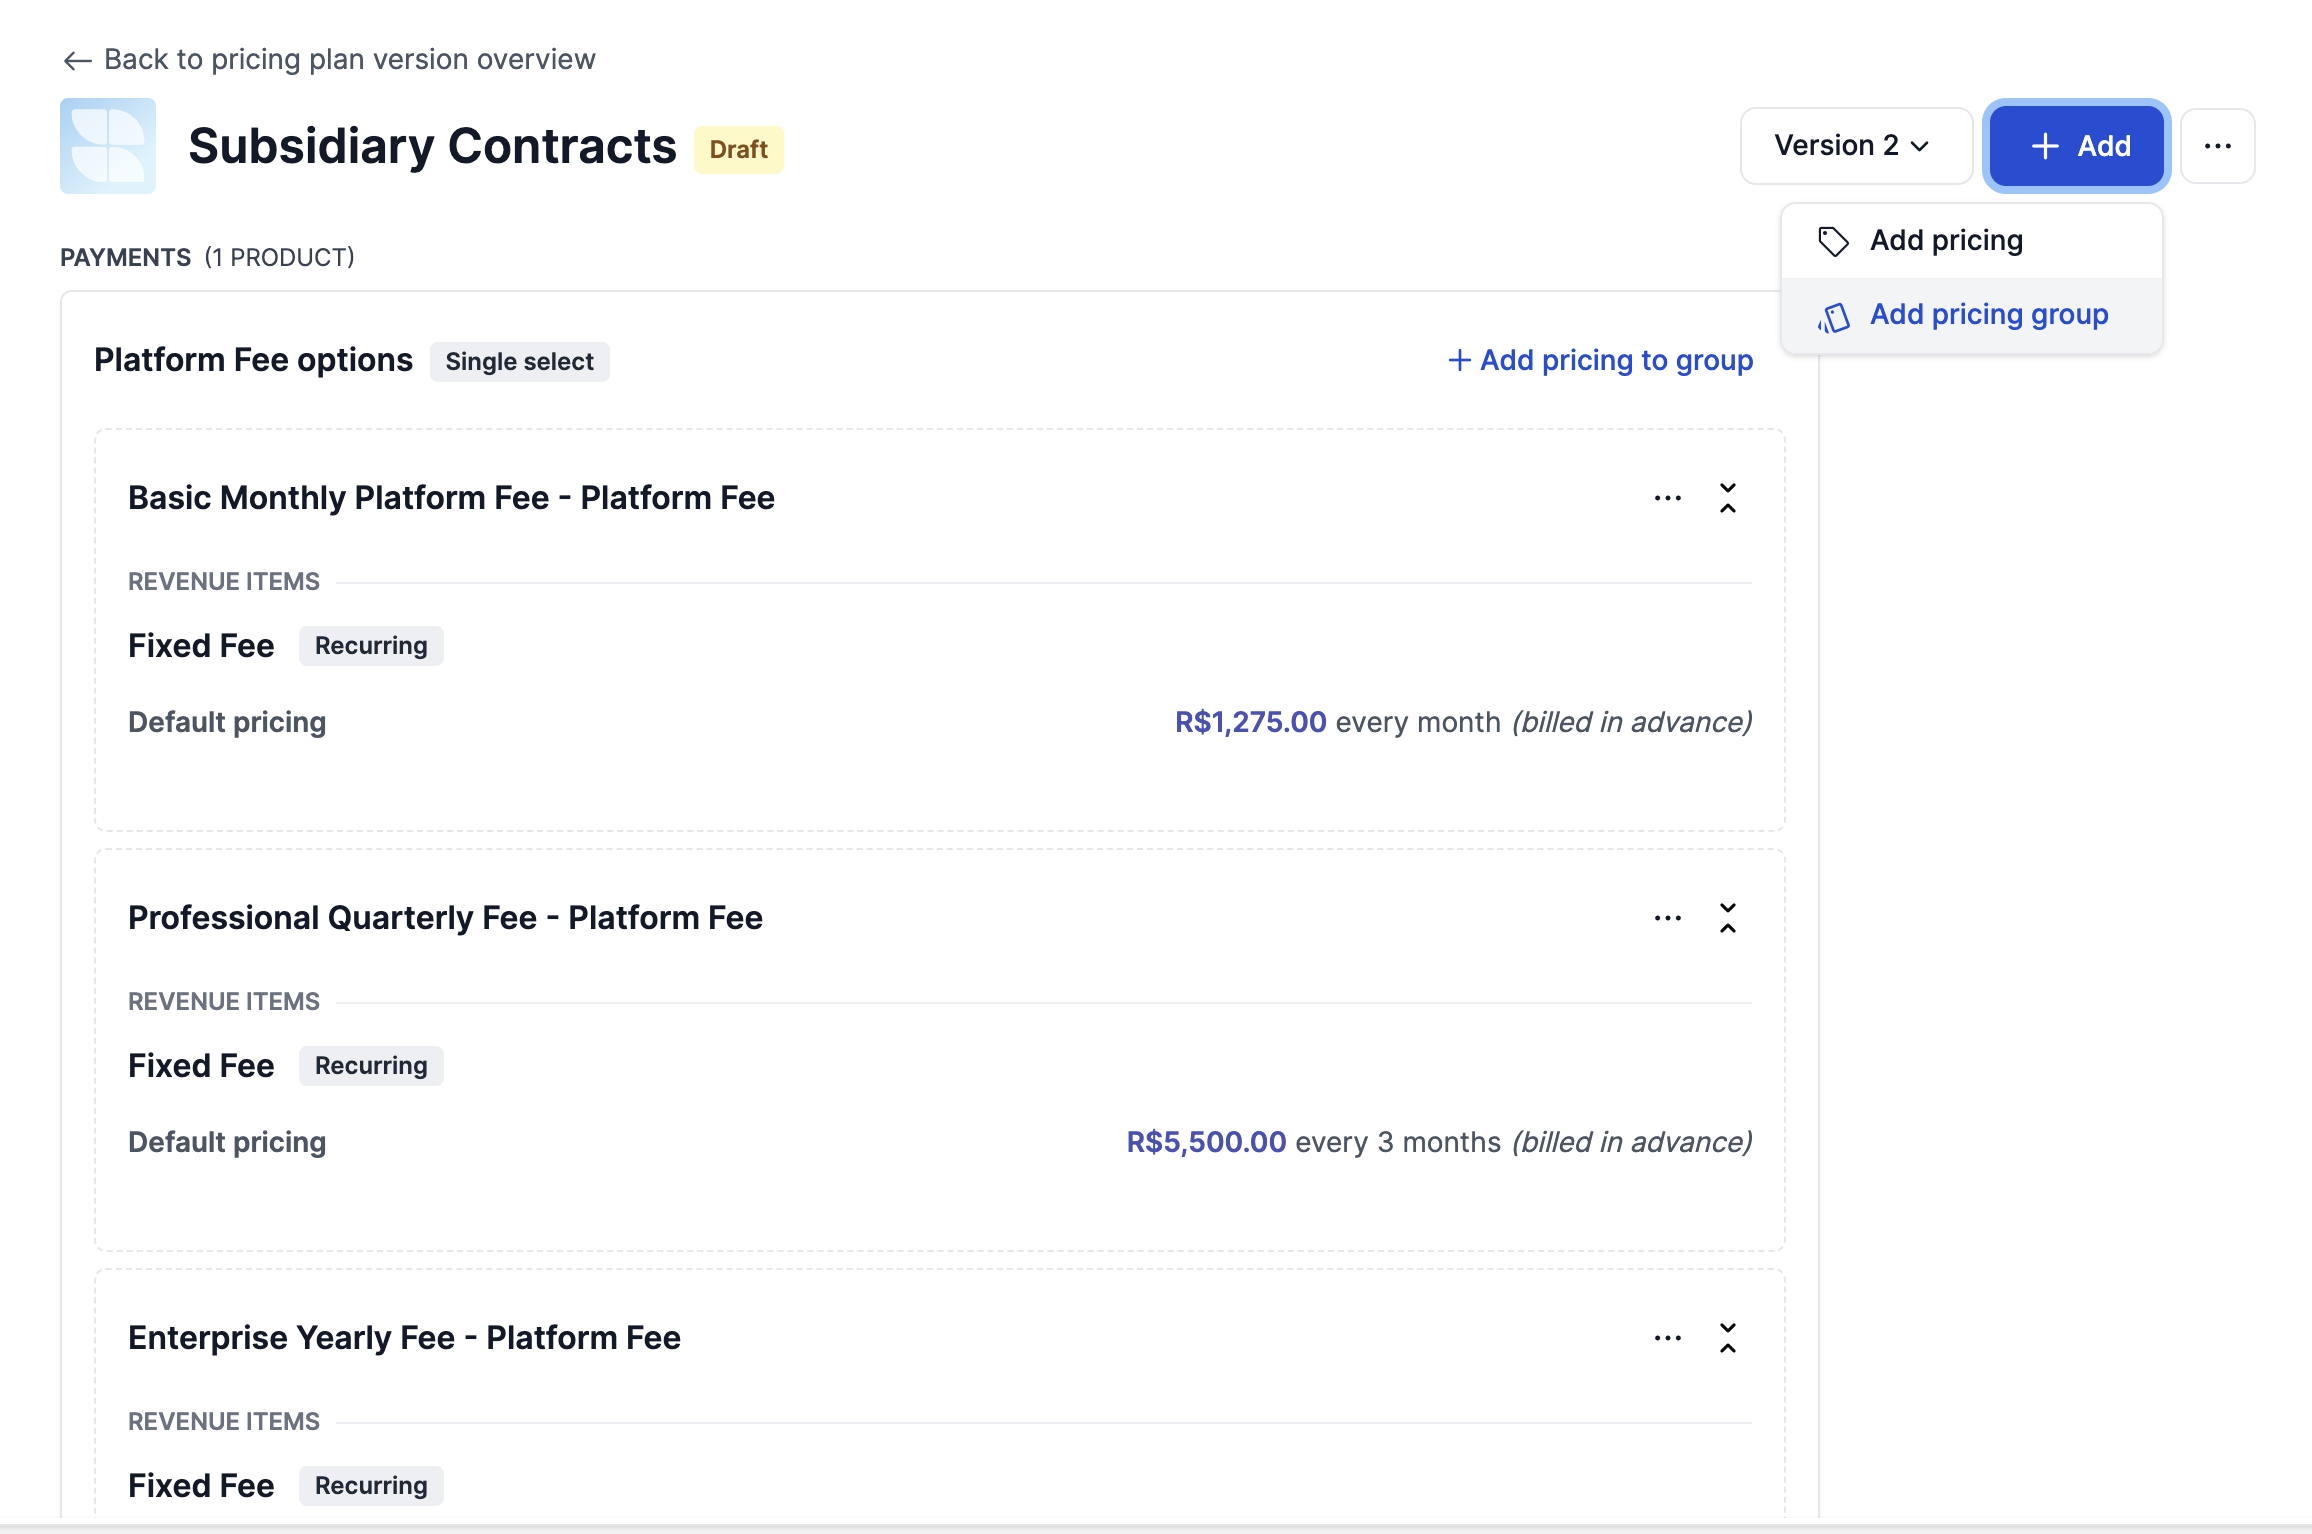Click the Single select badge
2312x1534 pixels.
coord(519,362)
